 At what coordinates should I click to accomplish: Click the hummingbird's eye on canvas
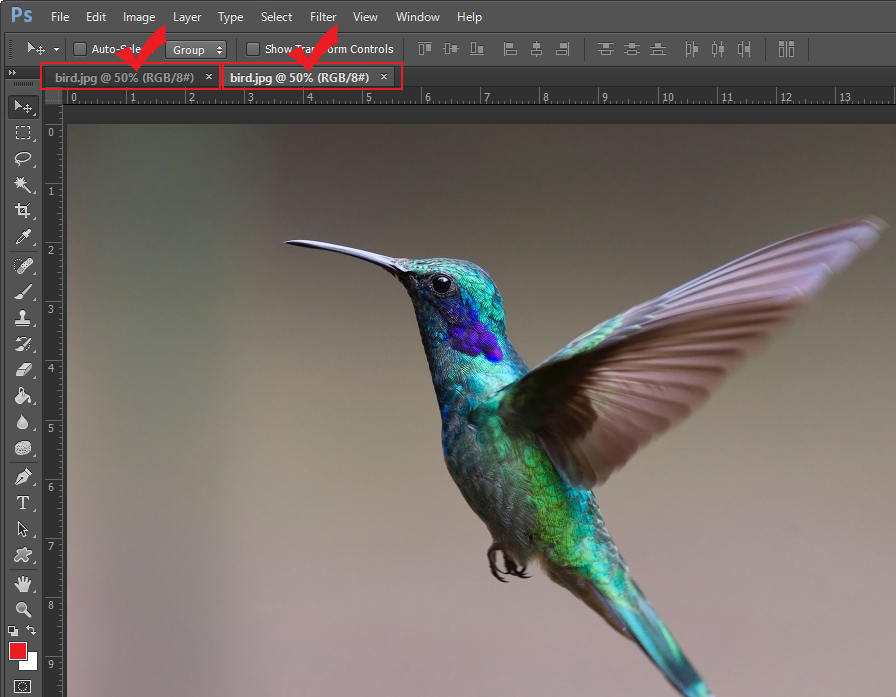tap(441, 283)
